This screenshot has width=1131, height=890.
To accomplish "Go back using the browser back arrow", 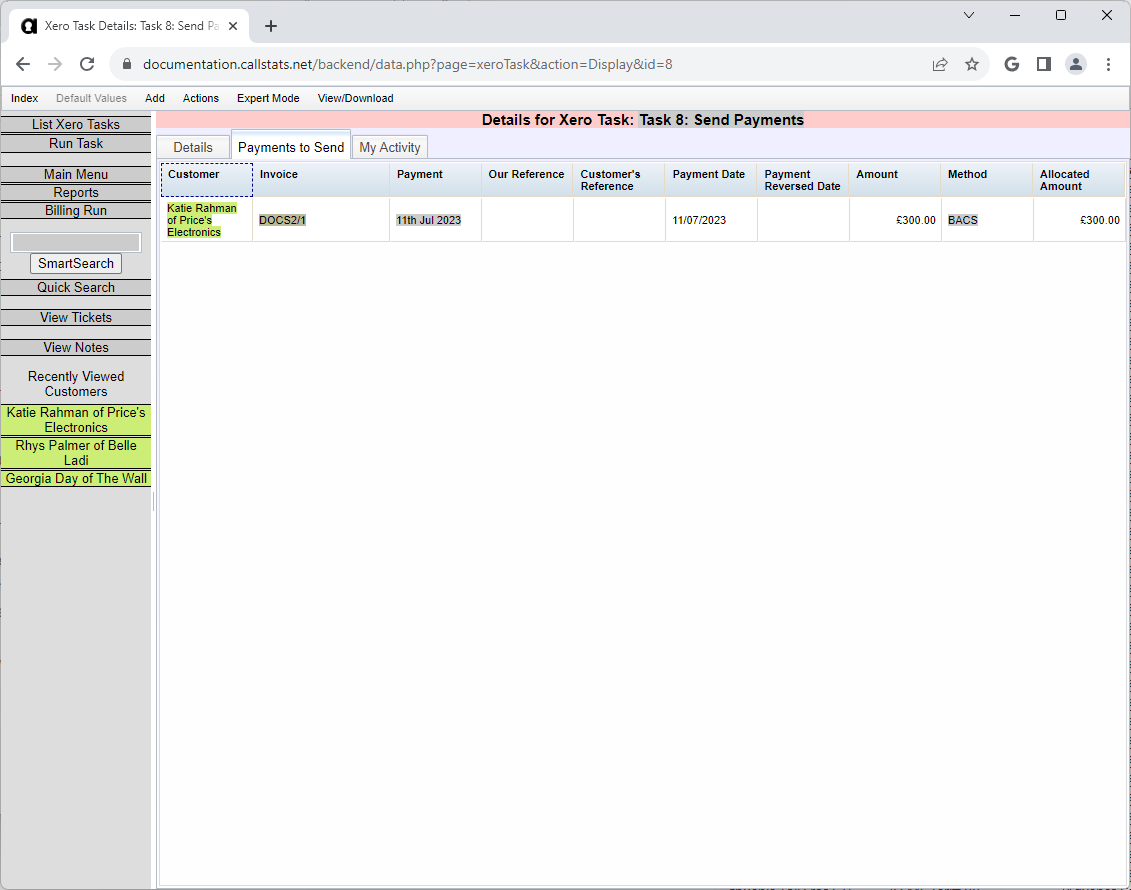I will pyautogui.click(x=23, y=64).
